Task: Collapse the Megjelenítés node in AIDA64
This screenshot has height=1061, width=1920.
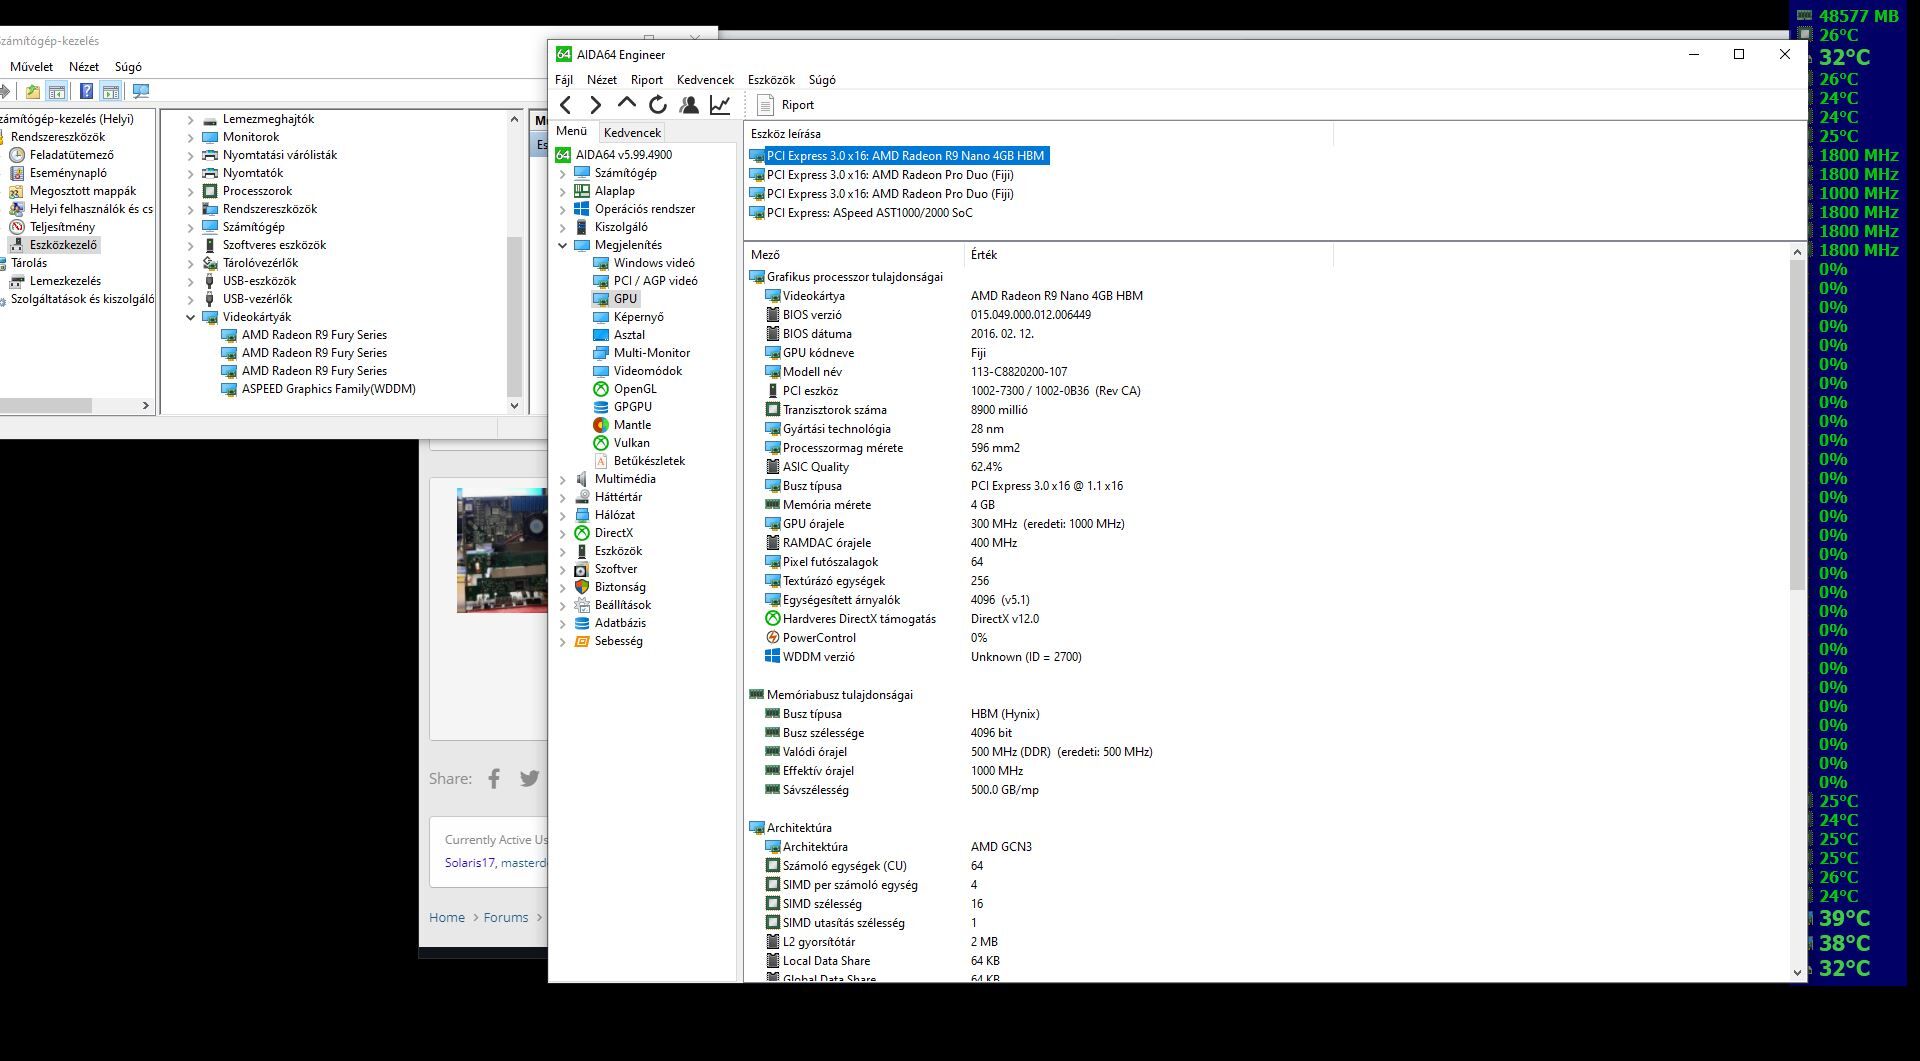Action: click(x=562, y=245)
